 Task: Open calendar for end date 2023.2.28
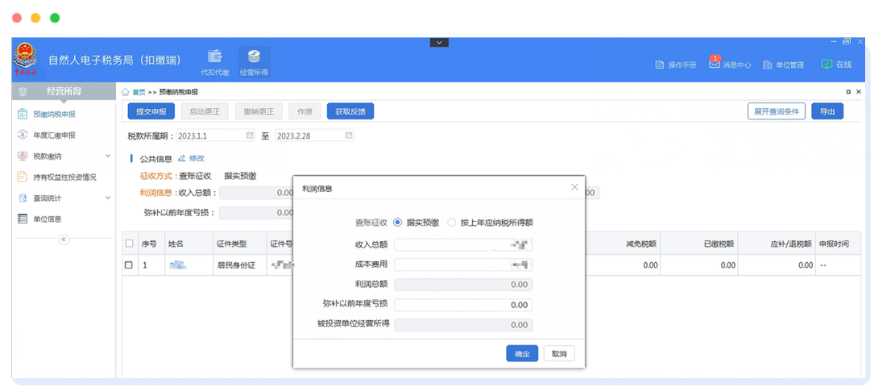349,135
